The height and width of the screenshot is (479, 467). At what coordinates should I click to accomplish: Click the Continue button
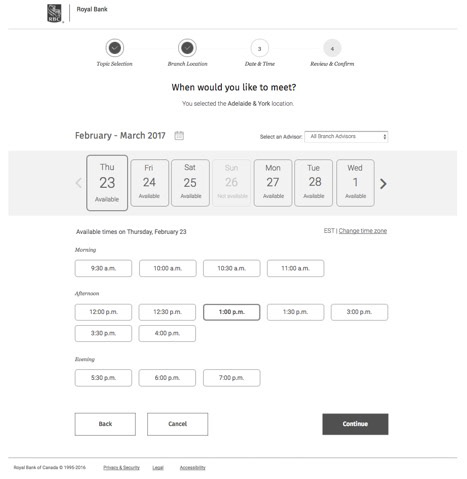coord(355,424)
